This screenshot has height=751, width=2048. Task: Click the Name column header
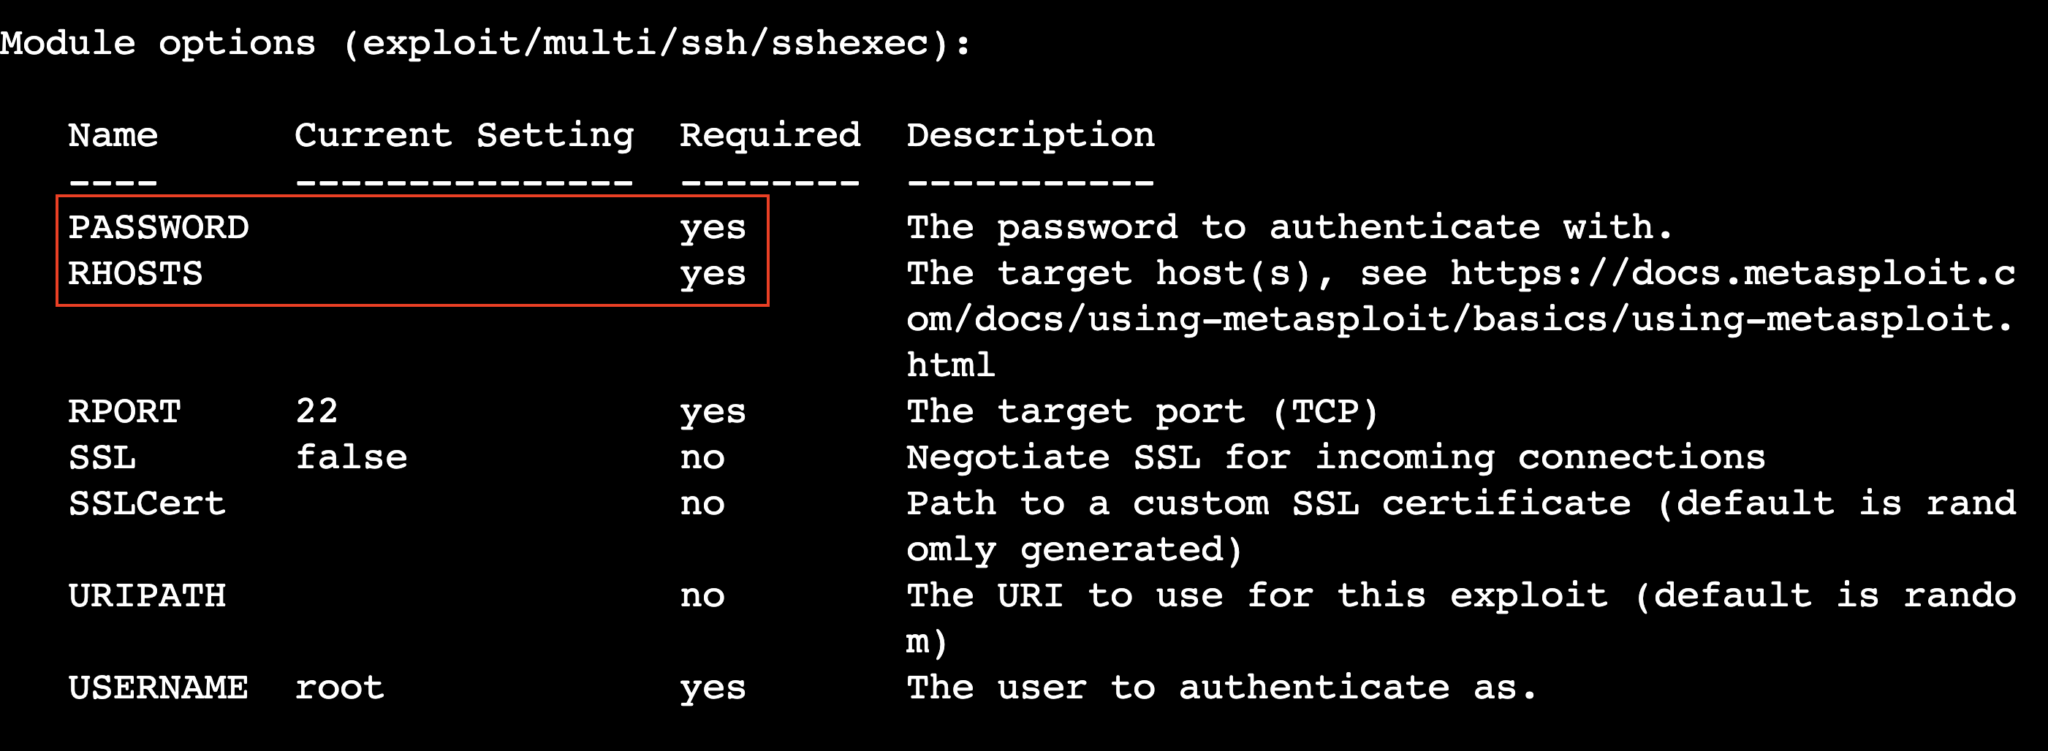point(112,135)
